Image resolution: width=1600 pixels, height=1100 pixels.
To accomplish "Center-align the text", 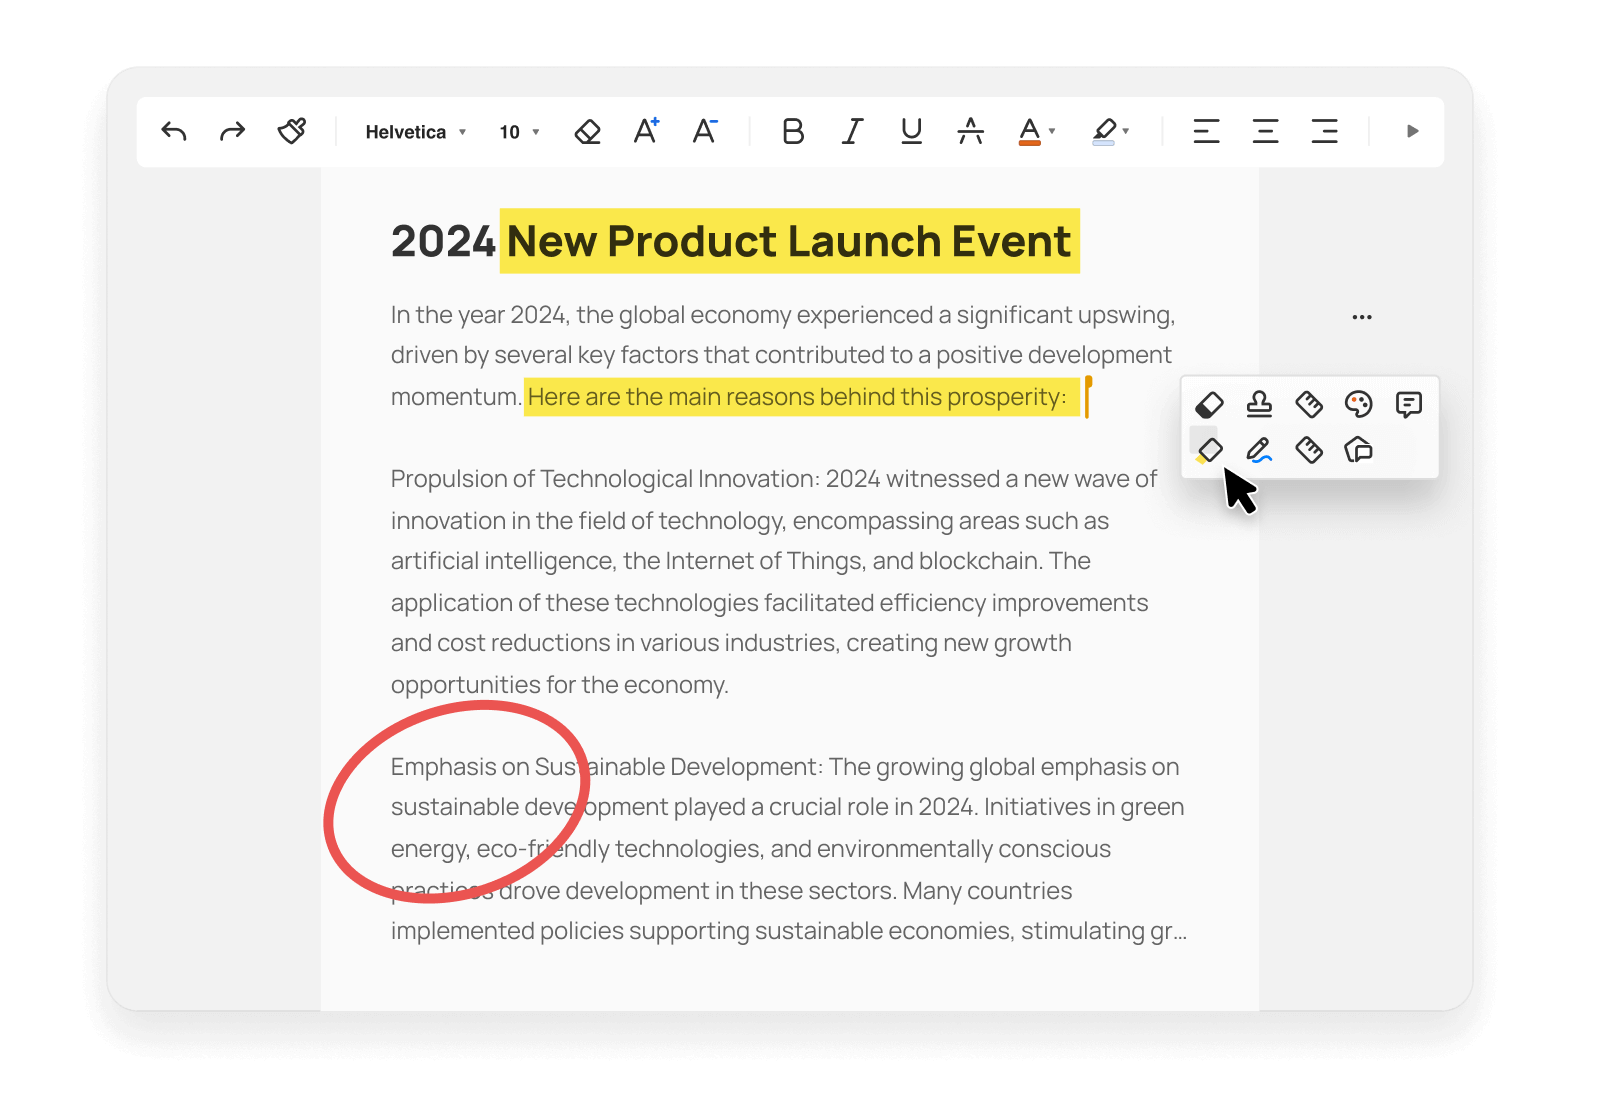I will click(x=1265, y=131).
